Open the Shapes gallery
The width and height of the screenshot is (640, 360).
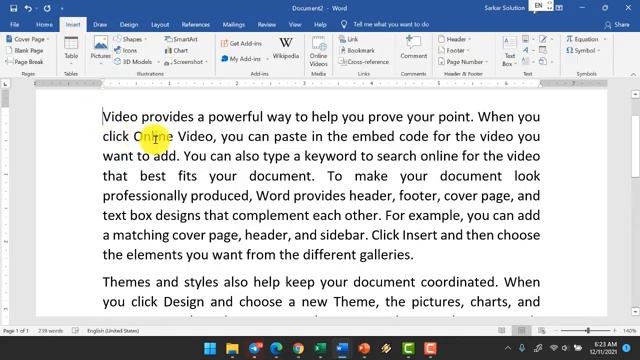(x=131, y=39)
